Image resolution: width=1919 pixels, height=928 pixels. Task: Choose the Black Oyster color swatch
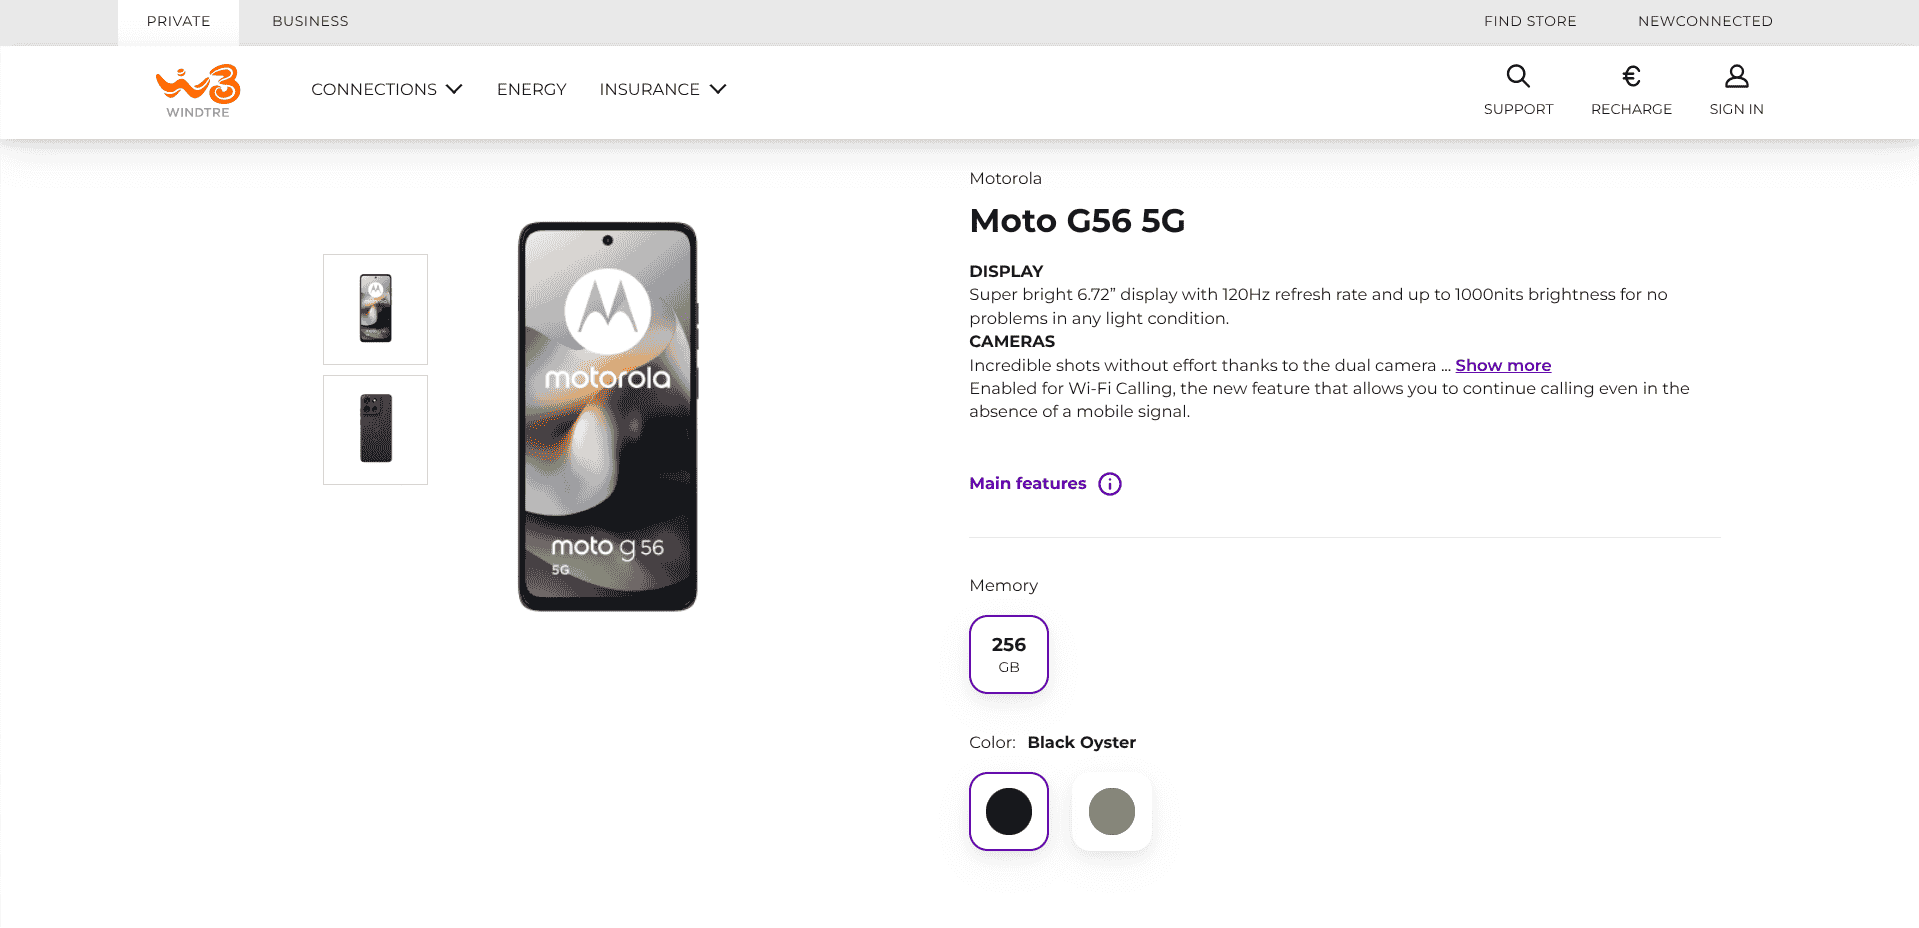click(1008, 811)
